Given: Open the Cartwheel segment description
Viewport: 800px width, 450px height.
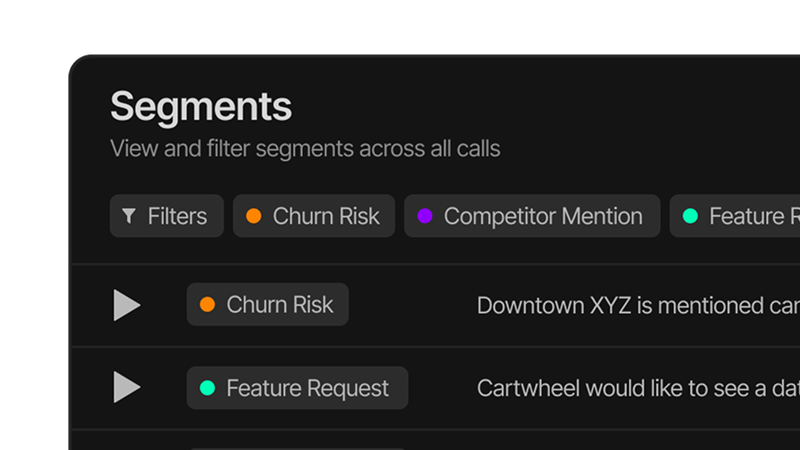Looking at the screenshot, I should [x=637, y=388].
